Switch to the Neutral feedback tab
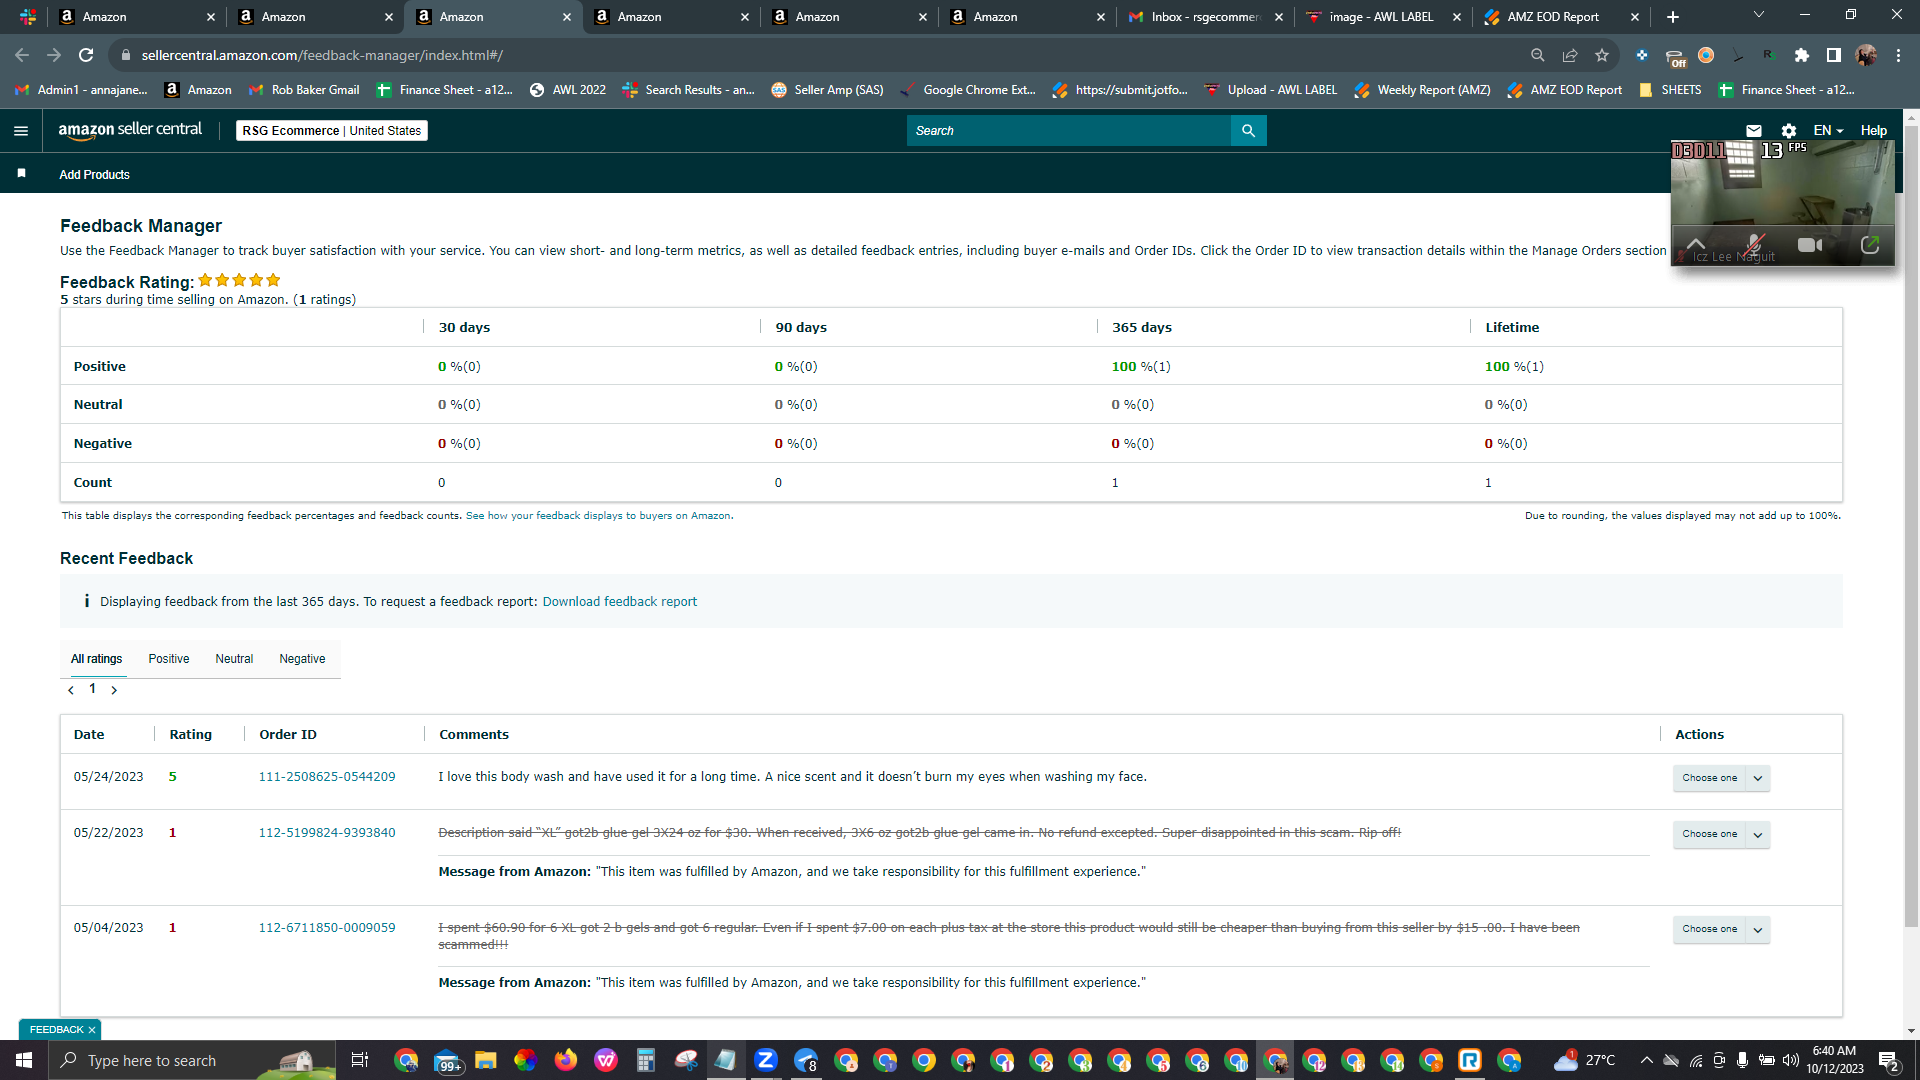 click(234, 659)
